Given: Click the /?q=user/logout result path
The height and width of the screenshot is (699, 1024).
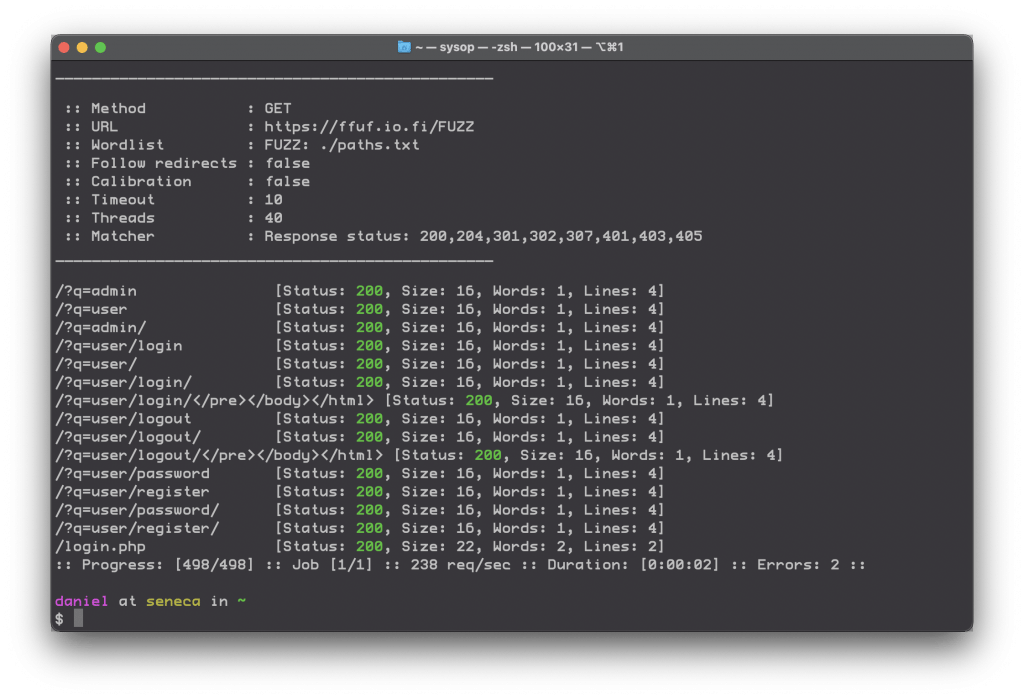Looking at the screenshot, I should 123,419.
